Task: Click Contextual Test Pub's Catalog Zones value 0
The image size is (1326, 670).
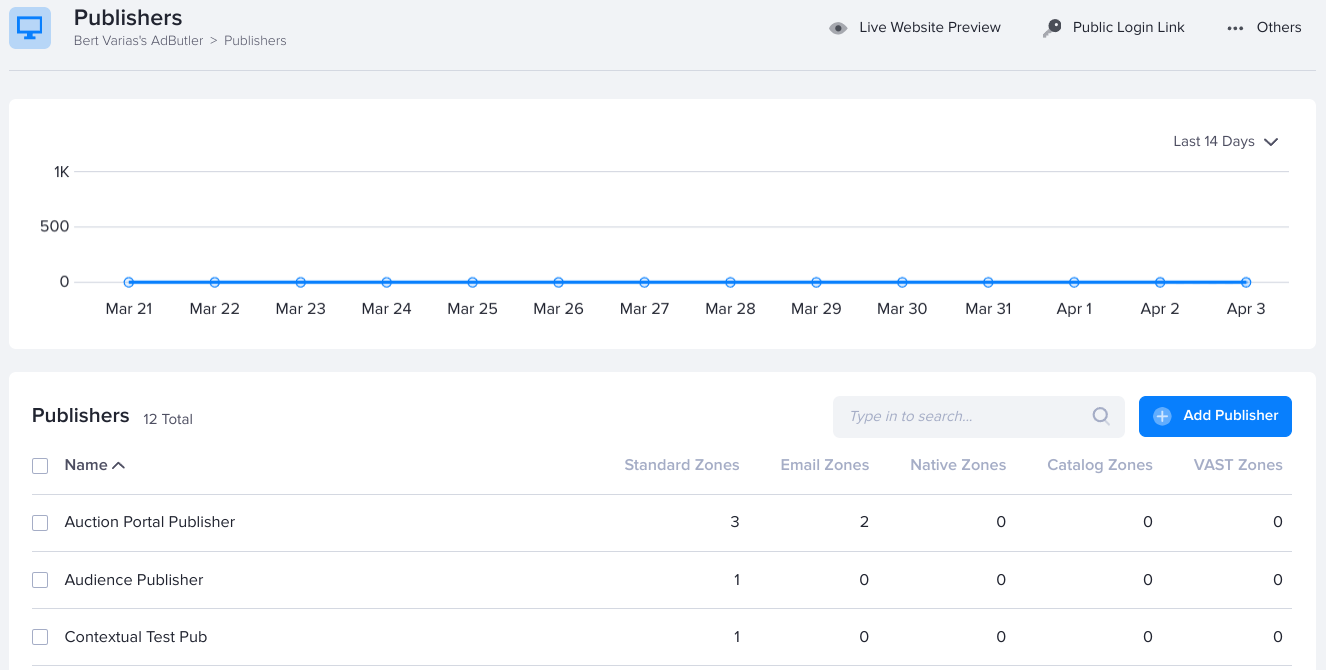Action: (x=1148, y=637)
